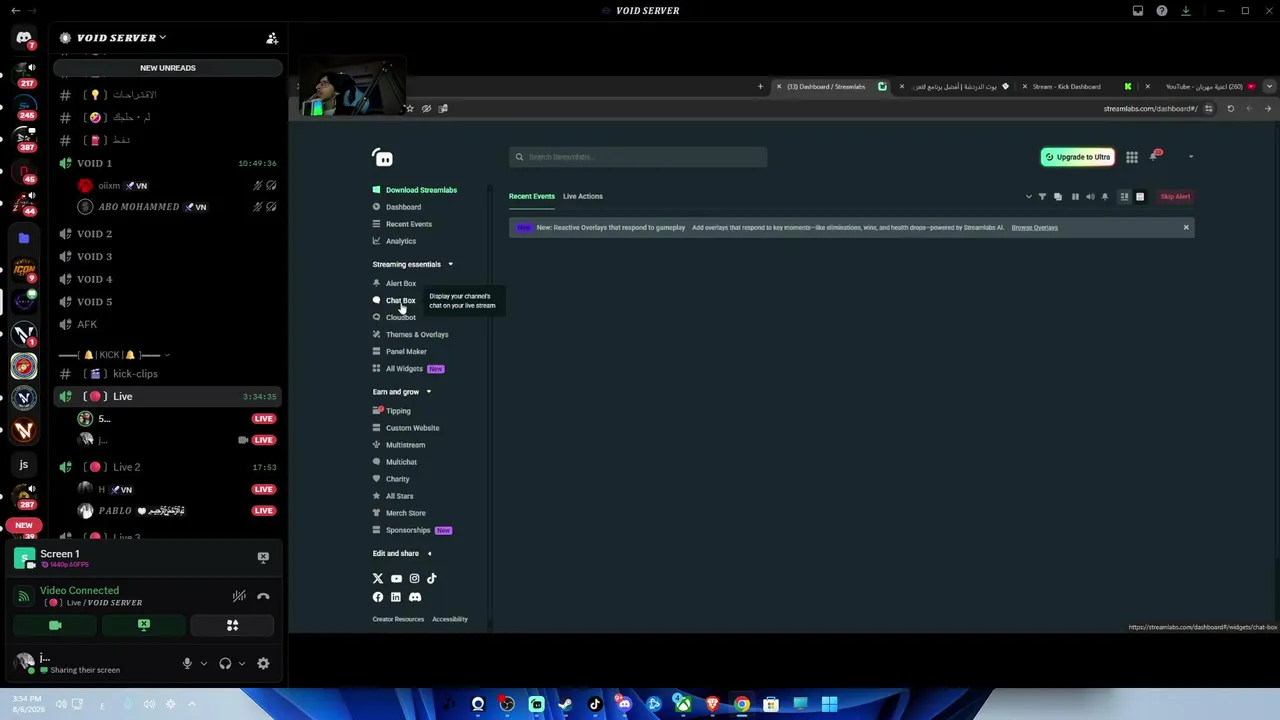The image size is (1280, 720).
Task: Expand the Edit and share section
Action: coord(429,554)
